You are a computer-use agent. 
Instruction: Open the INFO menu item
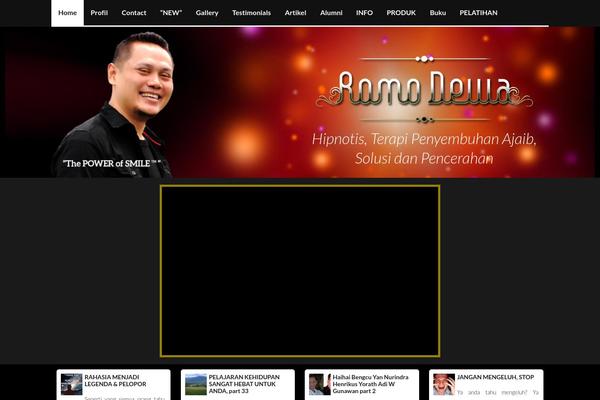coord(364,13)
